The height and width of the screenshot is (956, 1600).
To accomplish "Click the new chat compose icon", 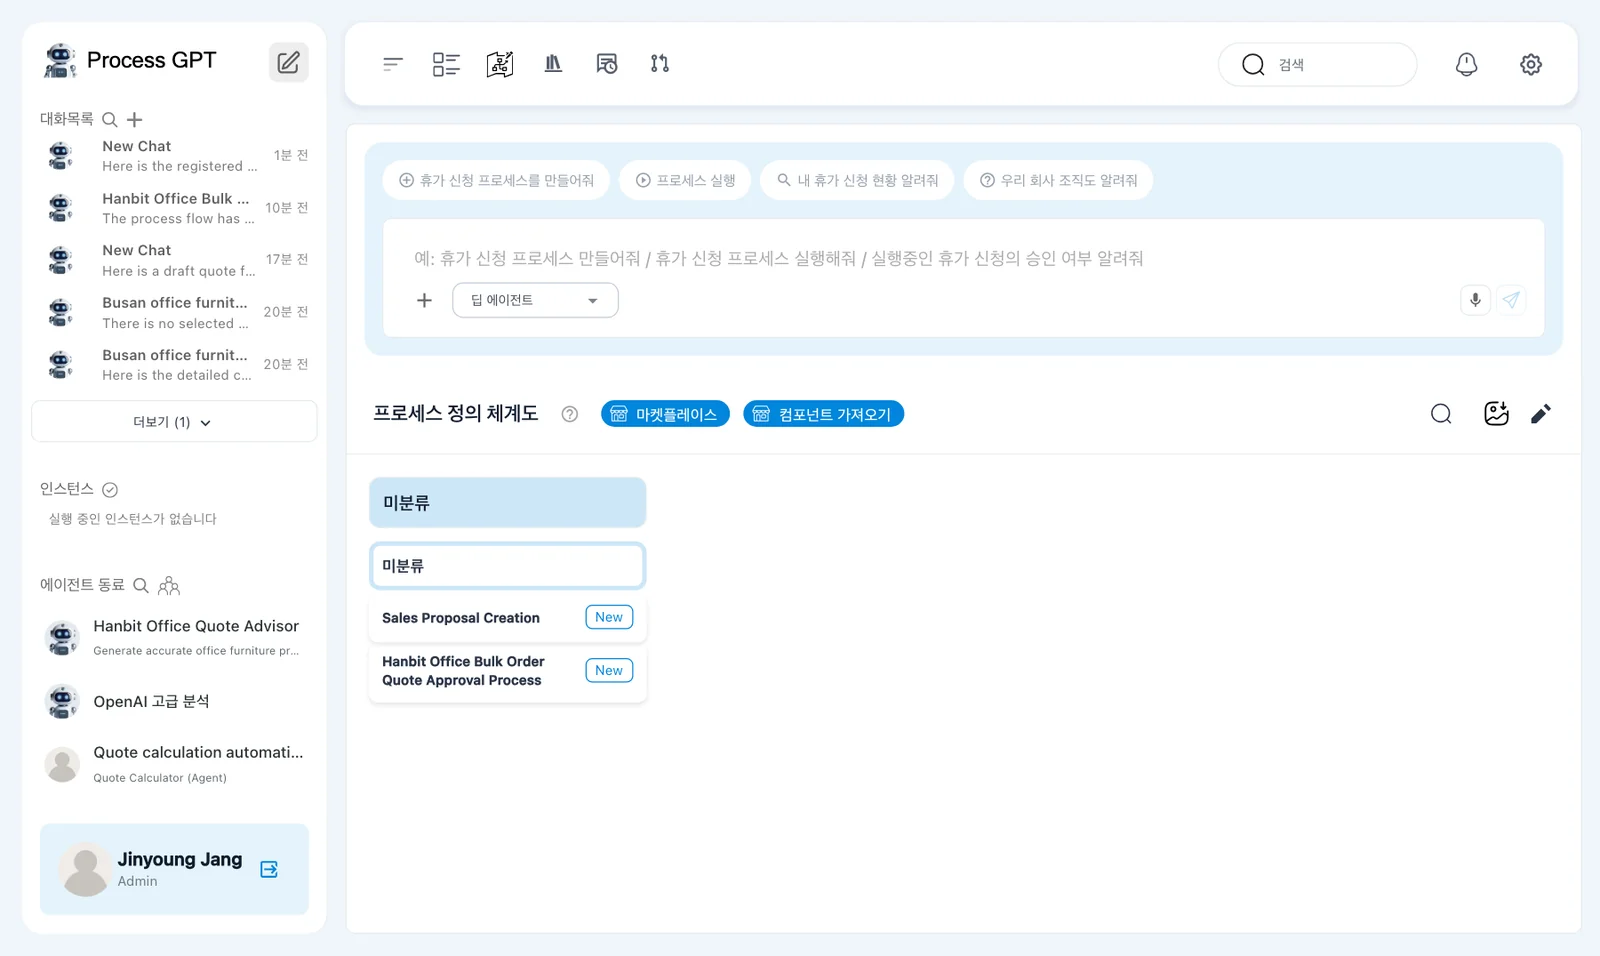I will tap(288, 62).
